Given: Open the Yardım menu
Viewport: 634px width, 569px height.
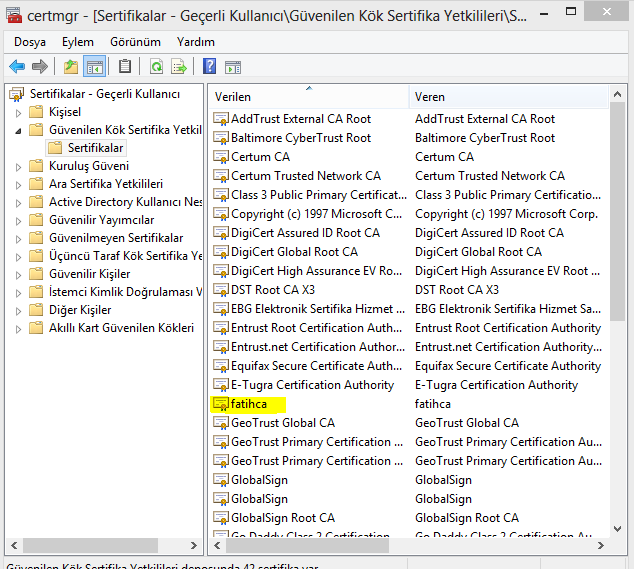Looking at the screenshot, I should pos(196,42).
